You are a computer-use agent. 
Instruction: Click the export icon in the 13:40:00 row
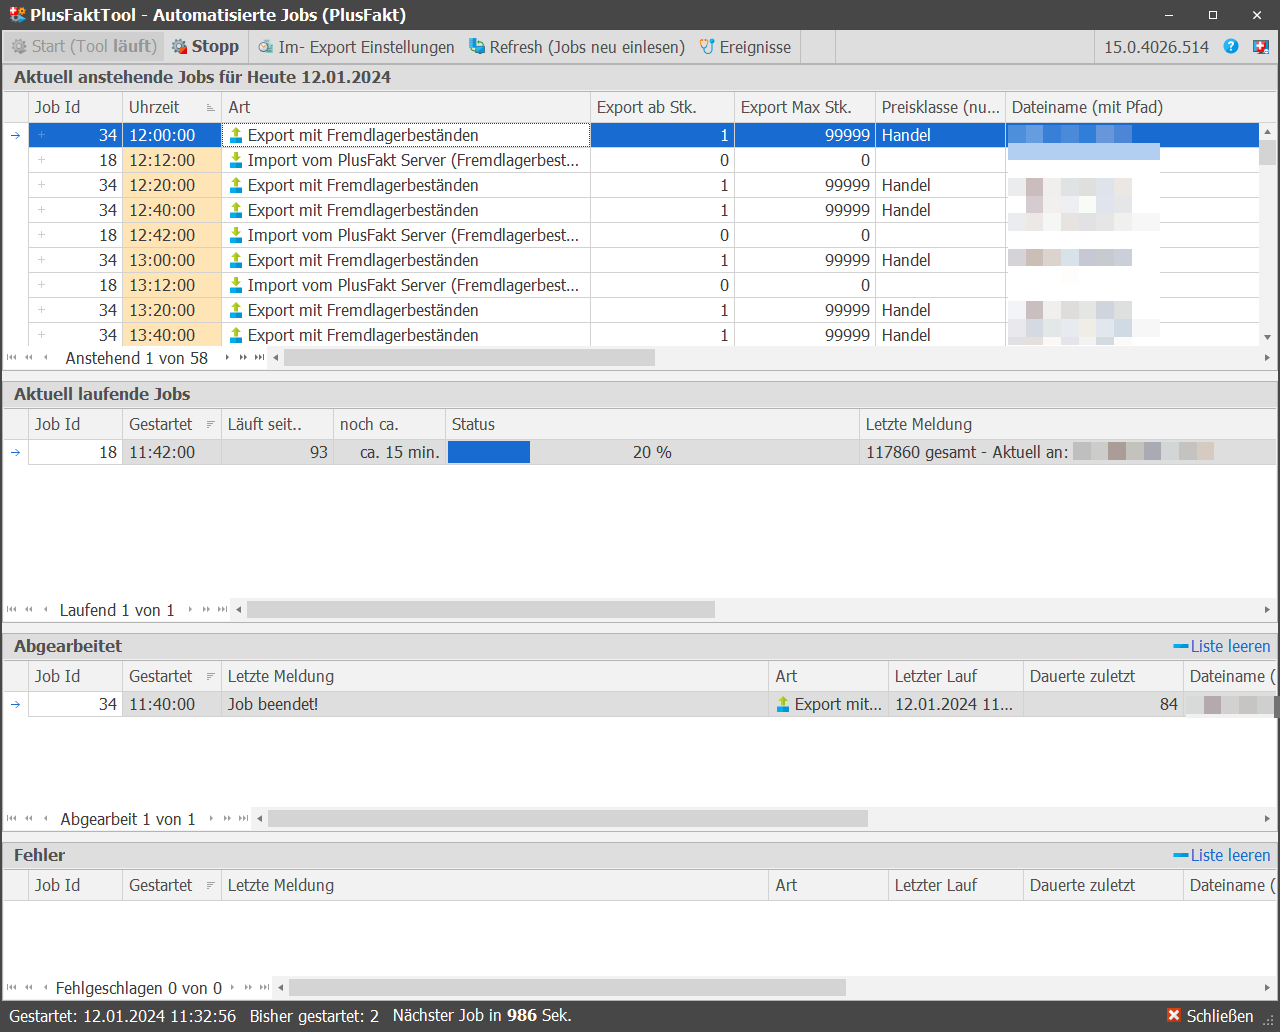pos(236,335)
